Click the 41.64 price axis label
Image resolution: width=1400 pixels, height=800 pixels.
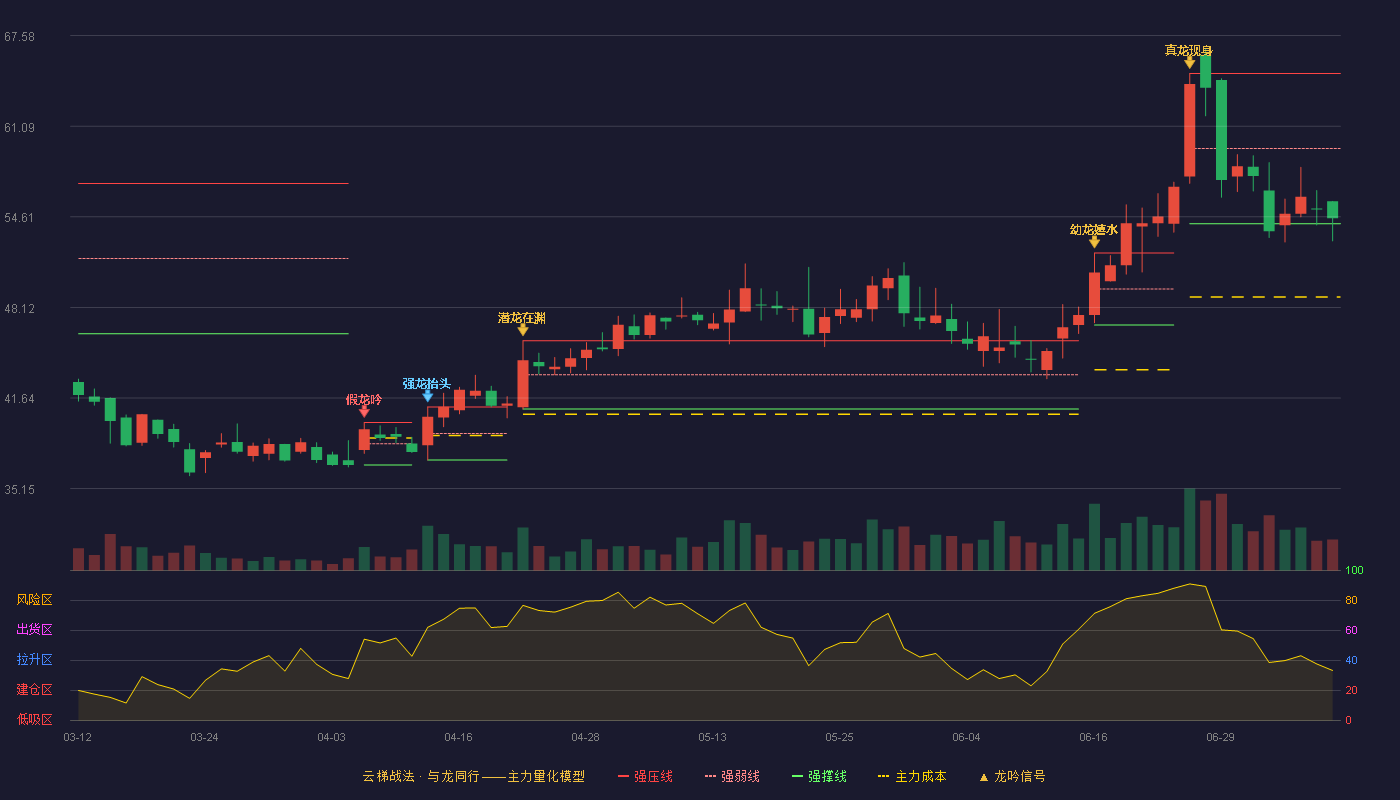pyautogui.click(x=20, y=399)
